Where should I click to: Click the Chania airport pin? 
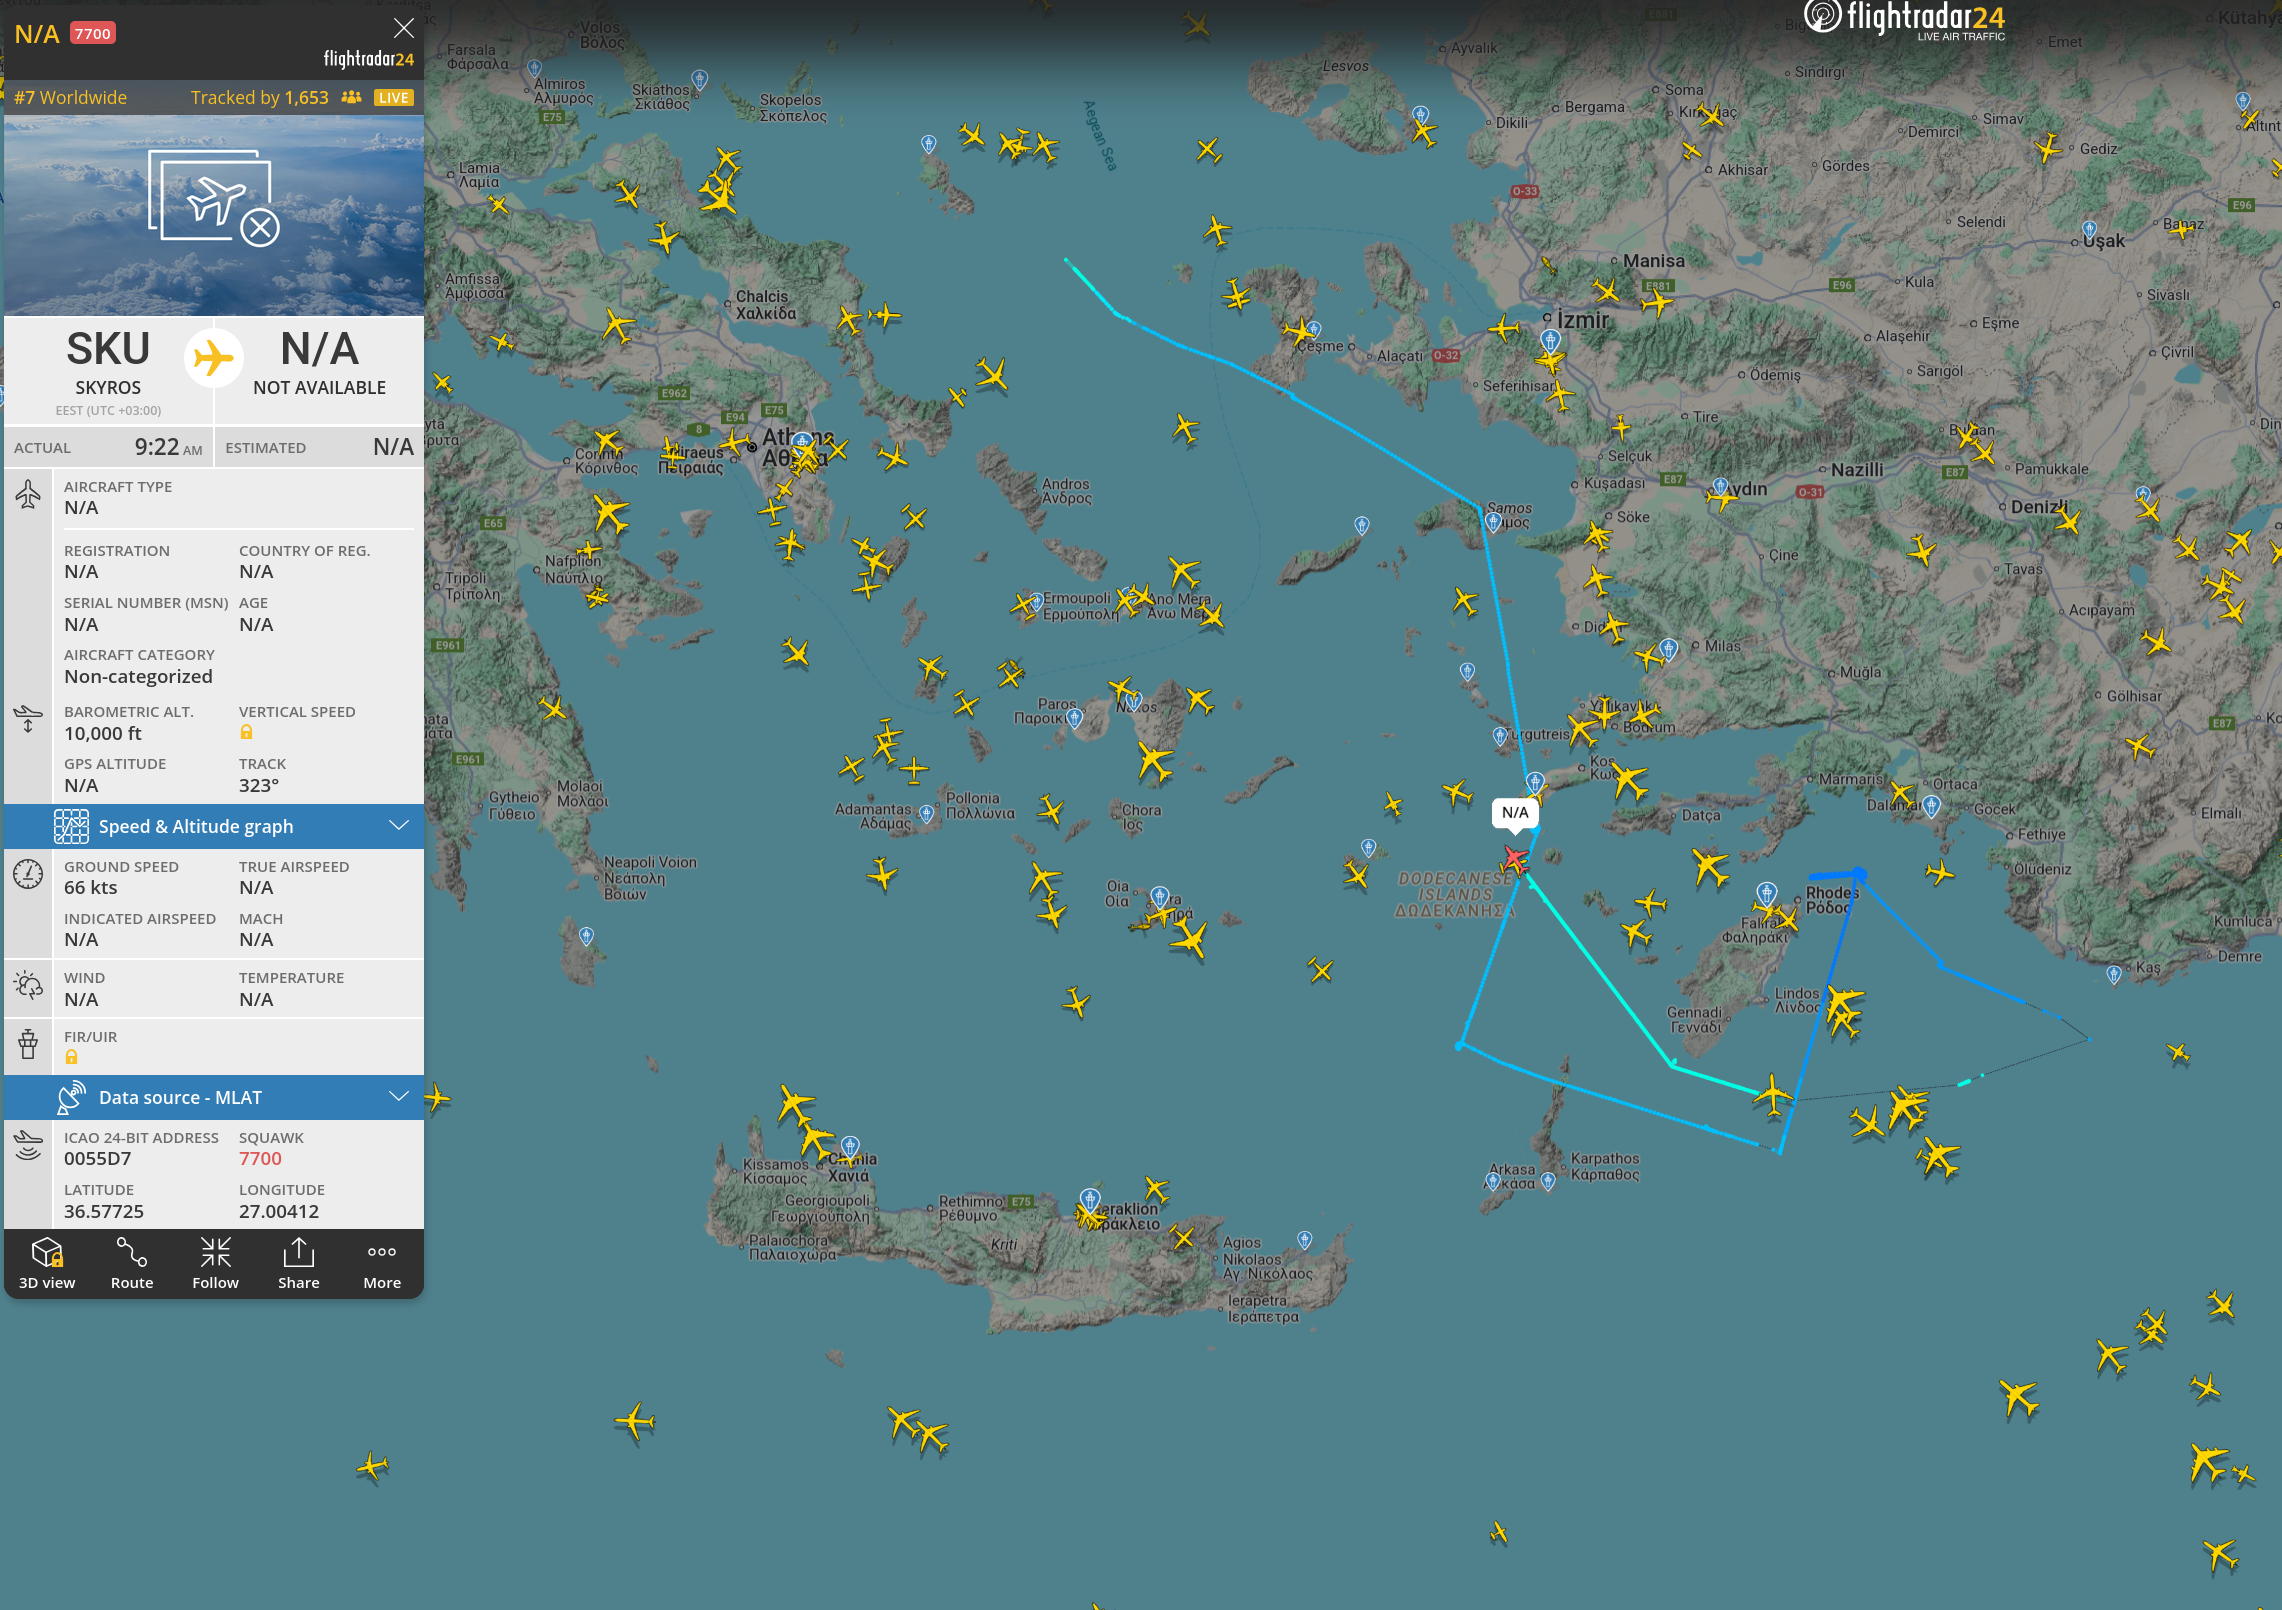coord(850,1147)
